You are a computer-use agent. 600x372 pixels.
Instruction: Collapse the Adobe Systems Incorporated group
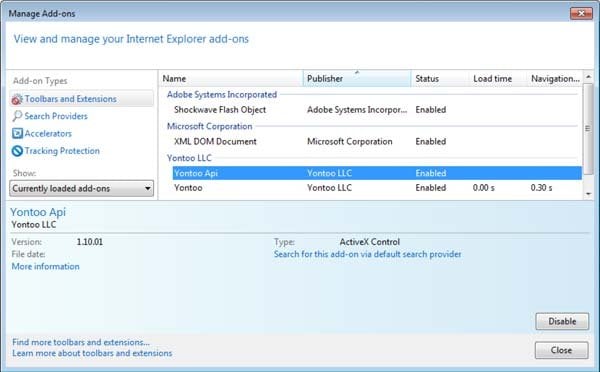click(222, 95)
